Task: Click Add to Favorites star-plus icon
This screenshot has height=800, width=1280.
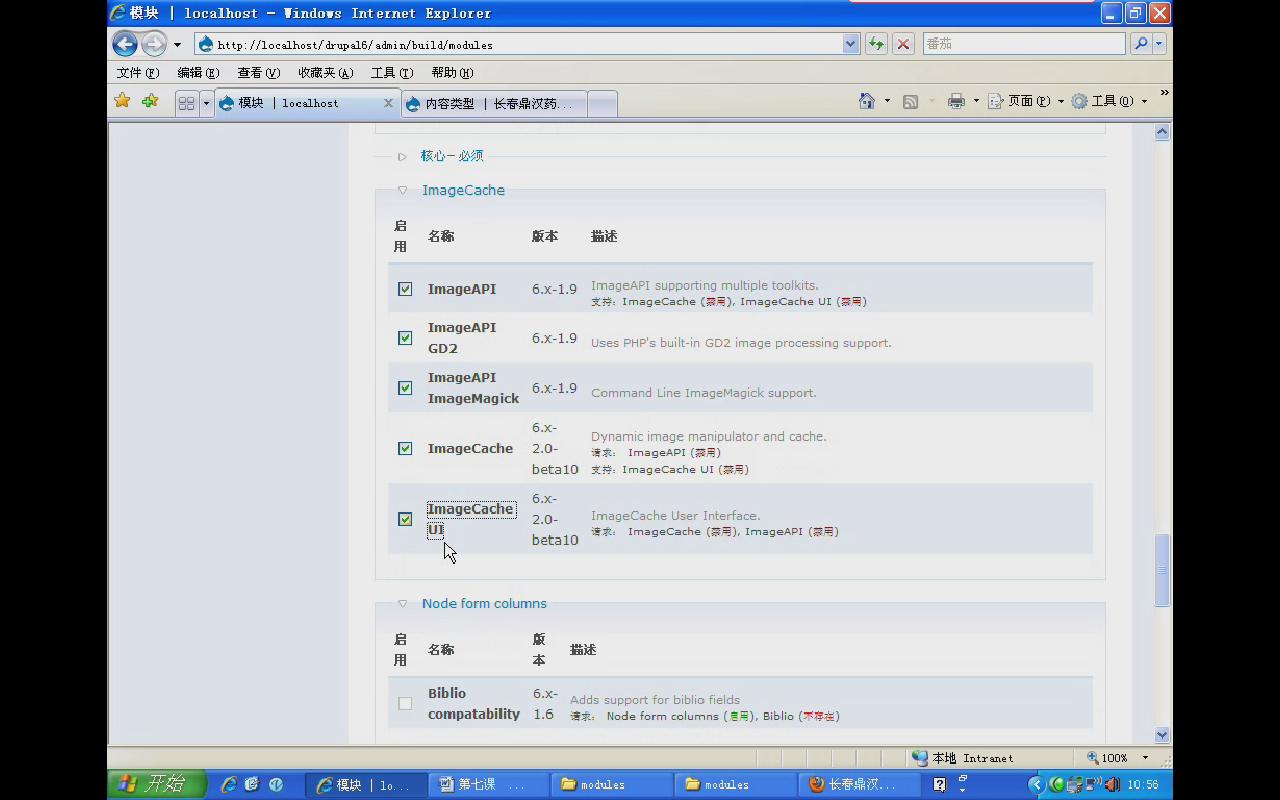Action: [x=150, y=101]
